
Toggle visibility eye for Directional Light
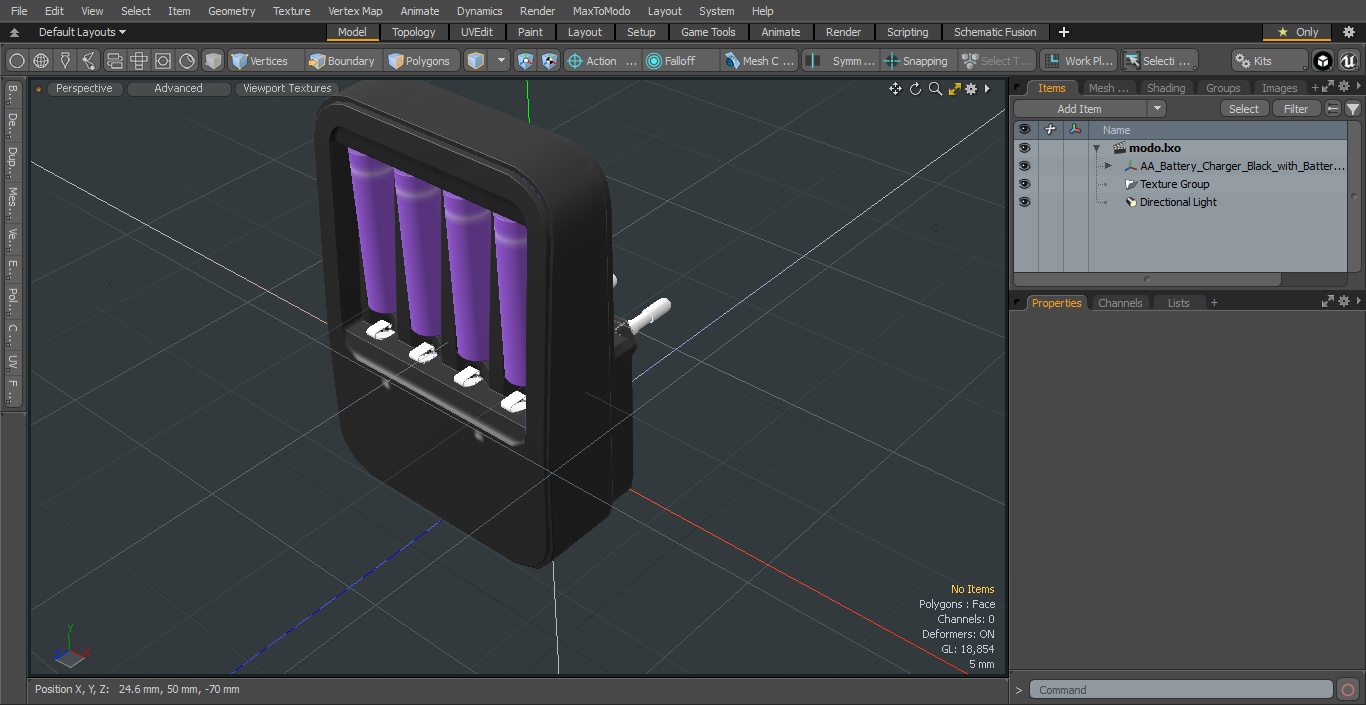pyautogui.click(x=1024, y=202)
